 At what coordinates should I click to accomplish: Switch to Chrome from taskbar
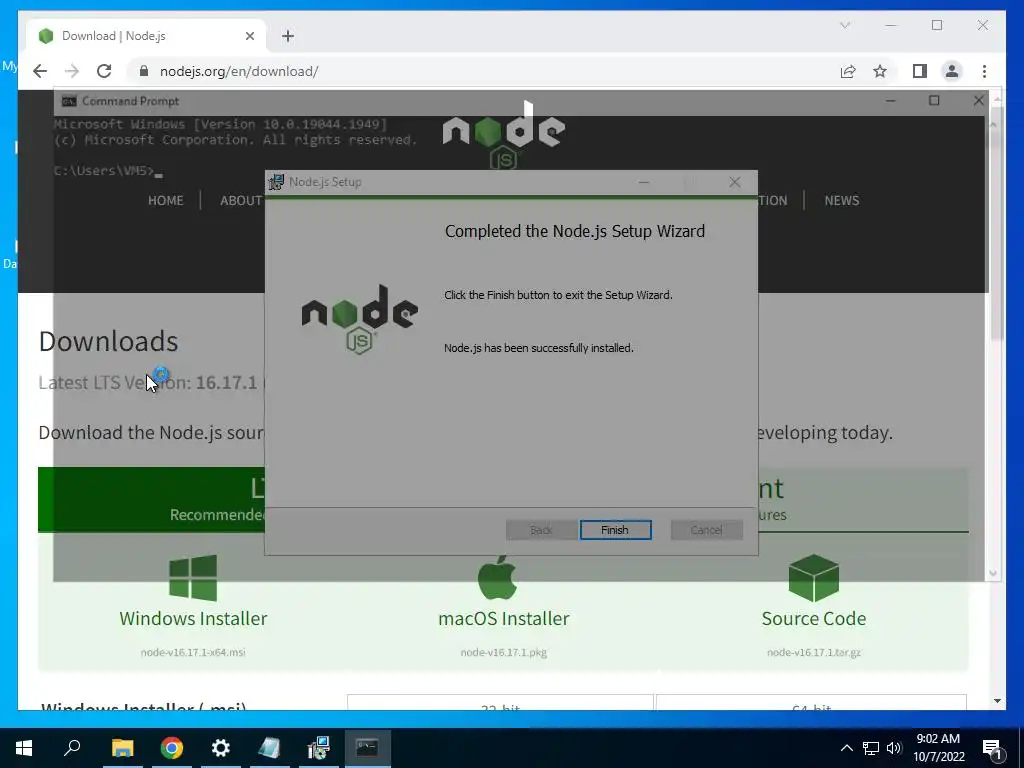(x=172, y=748)
